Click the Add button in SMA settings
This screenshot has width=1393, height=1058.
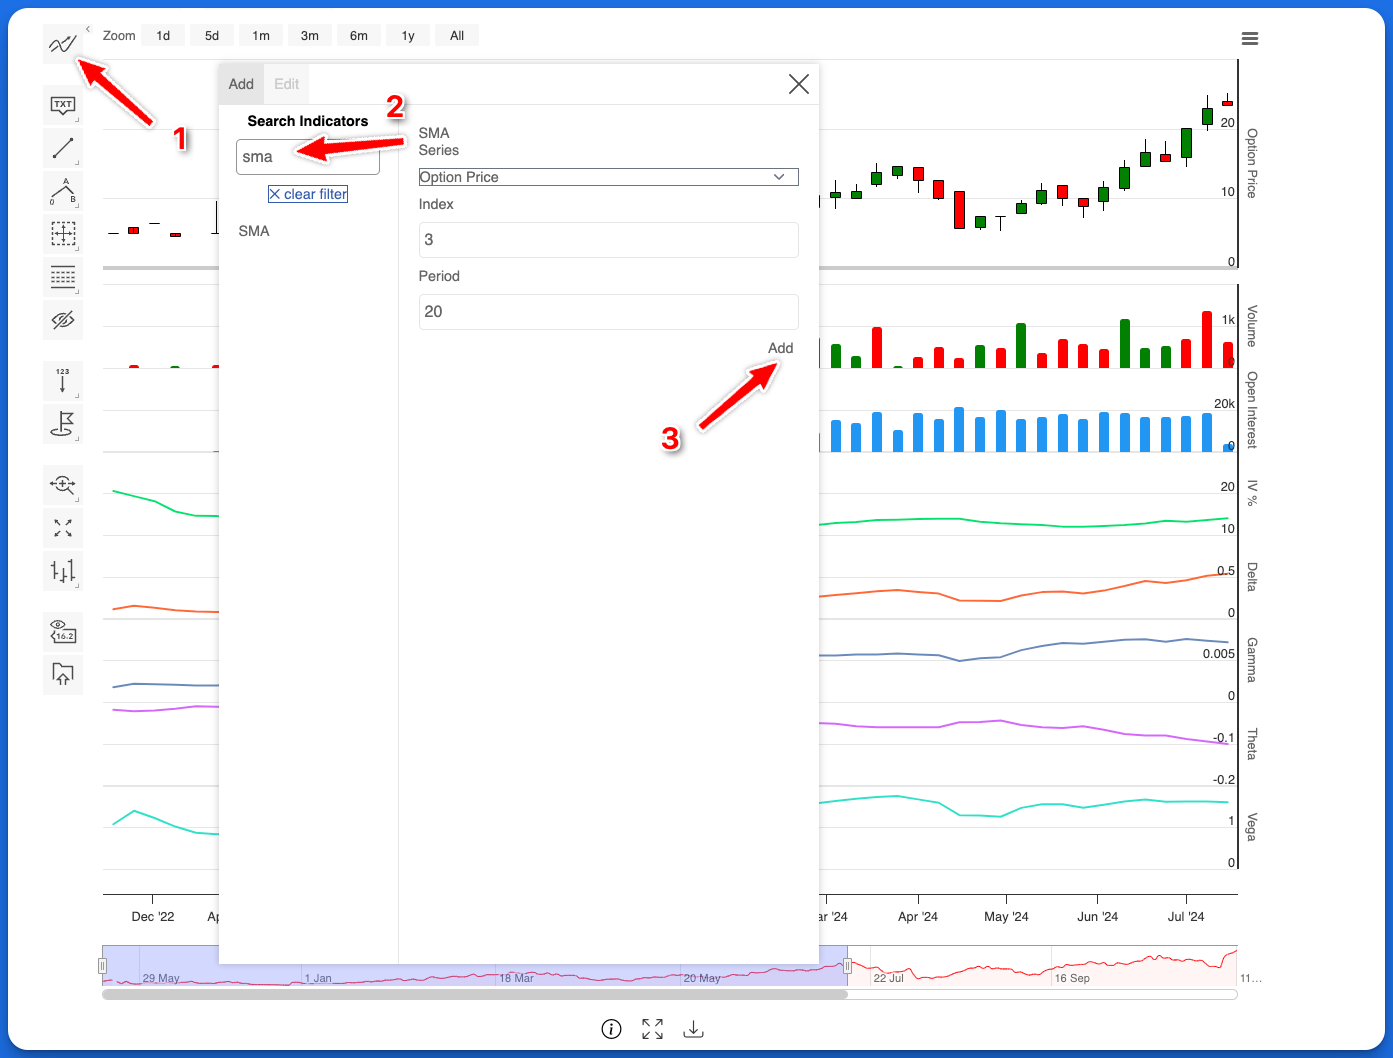pos(781,348)
